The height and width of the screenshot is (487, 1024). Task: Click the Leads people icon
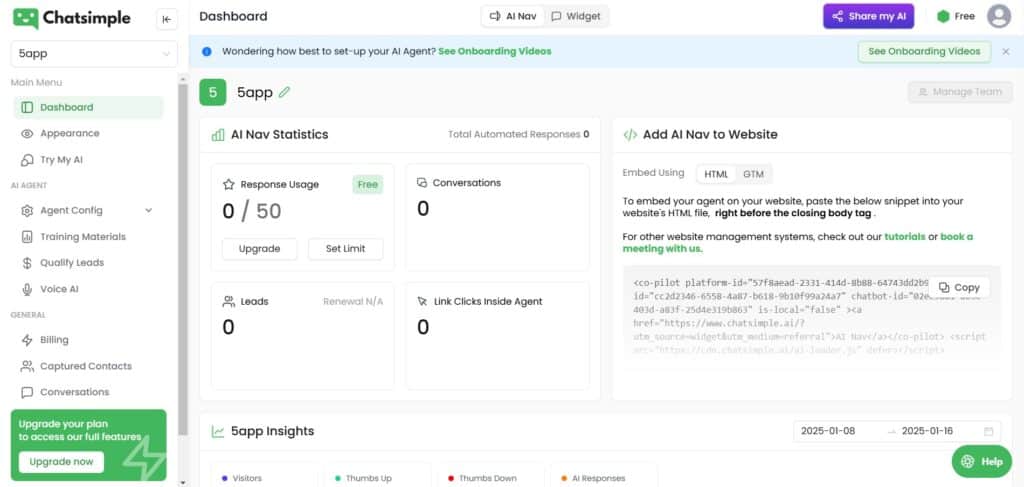229,302
